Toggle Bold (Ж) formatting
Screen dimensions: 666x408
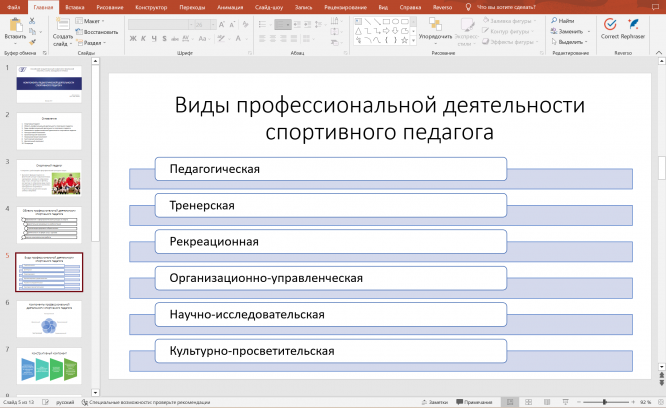point(134,39)
